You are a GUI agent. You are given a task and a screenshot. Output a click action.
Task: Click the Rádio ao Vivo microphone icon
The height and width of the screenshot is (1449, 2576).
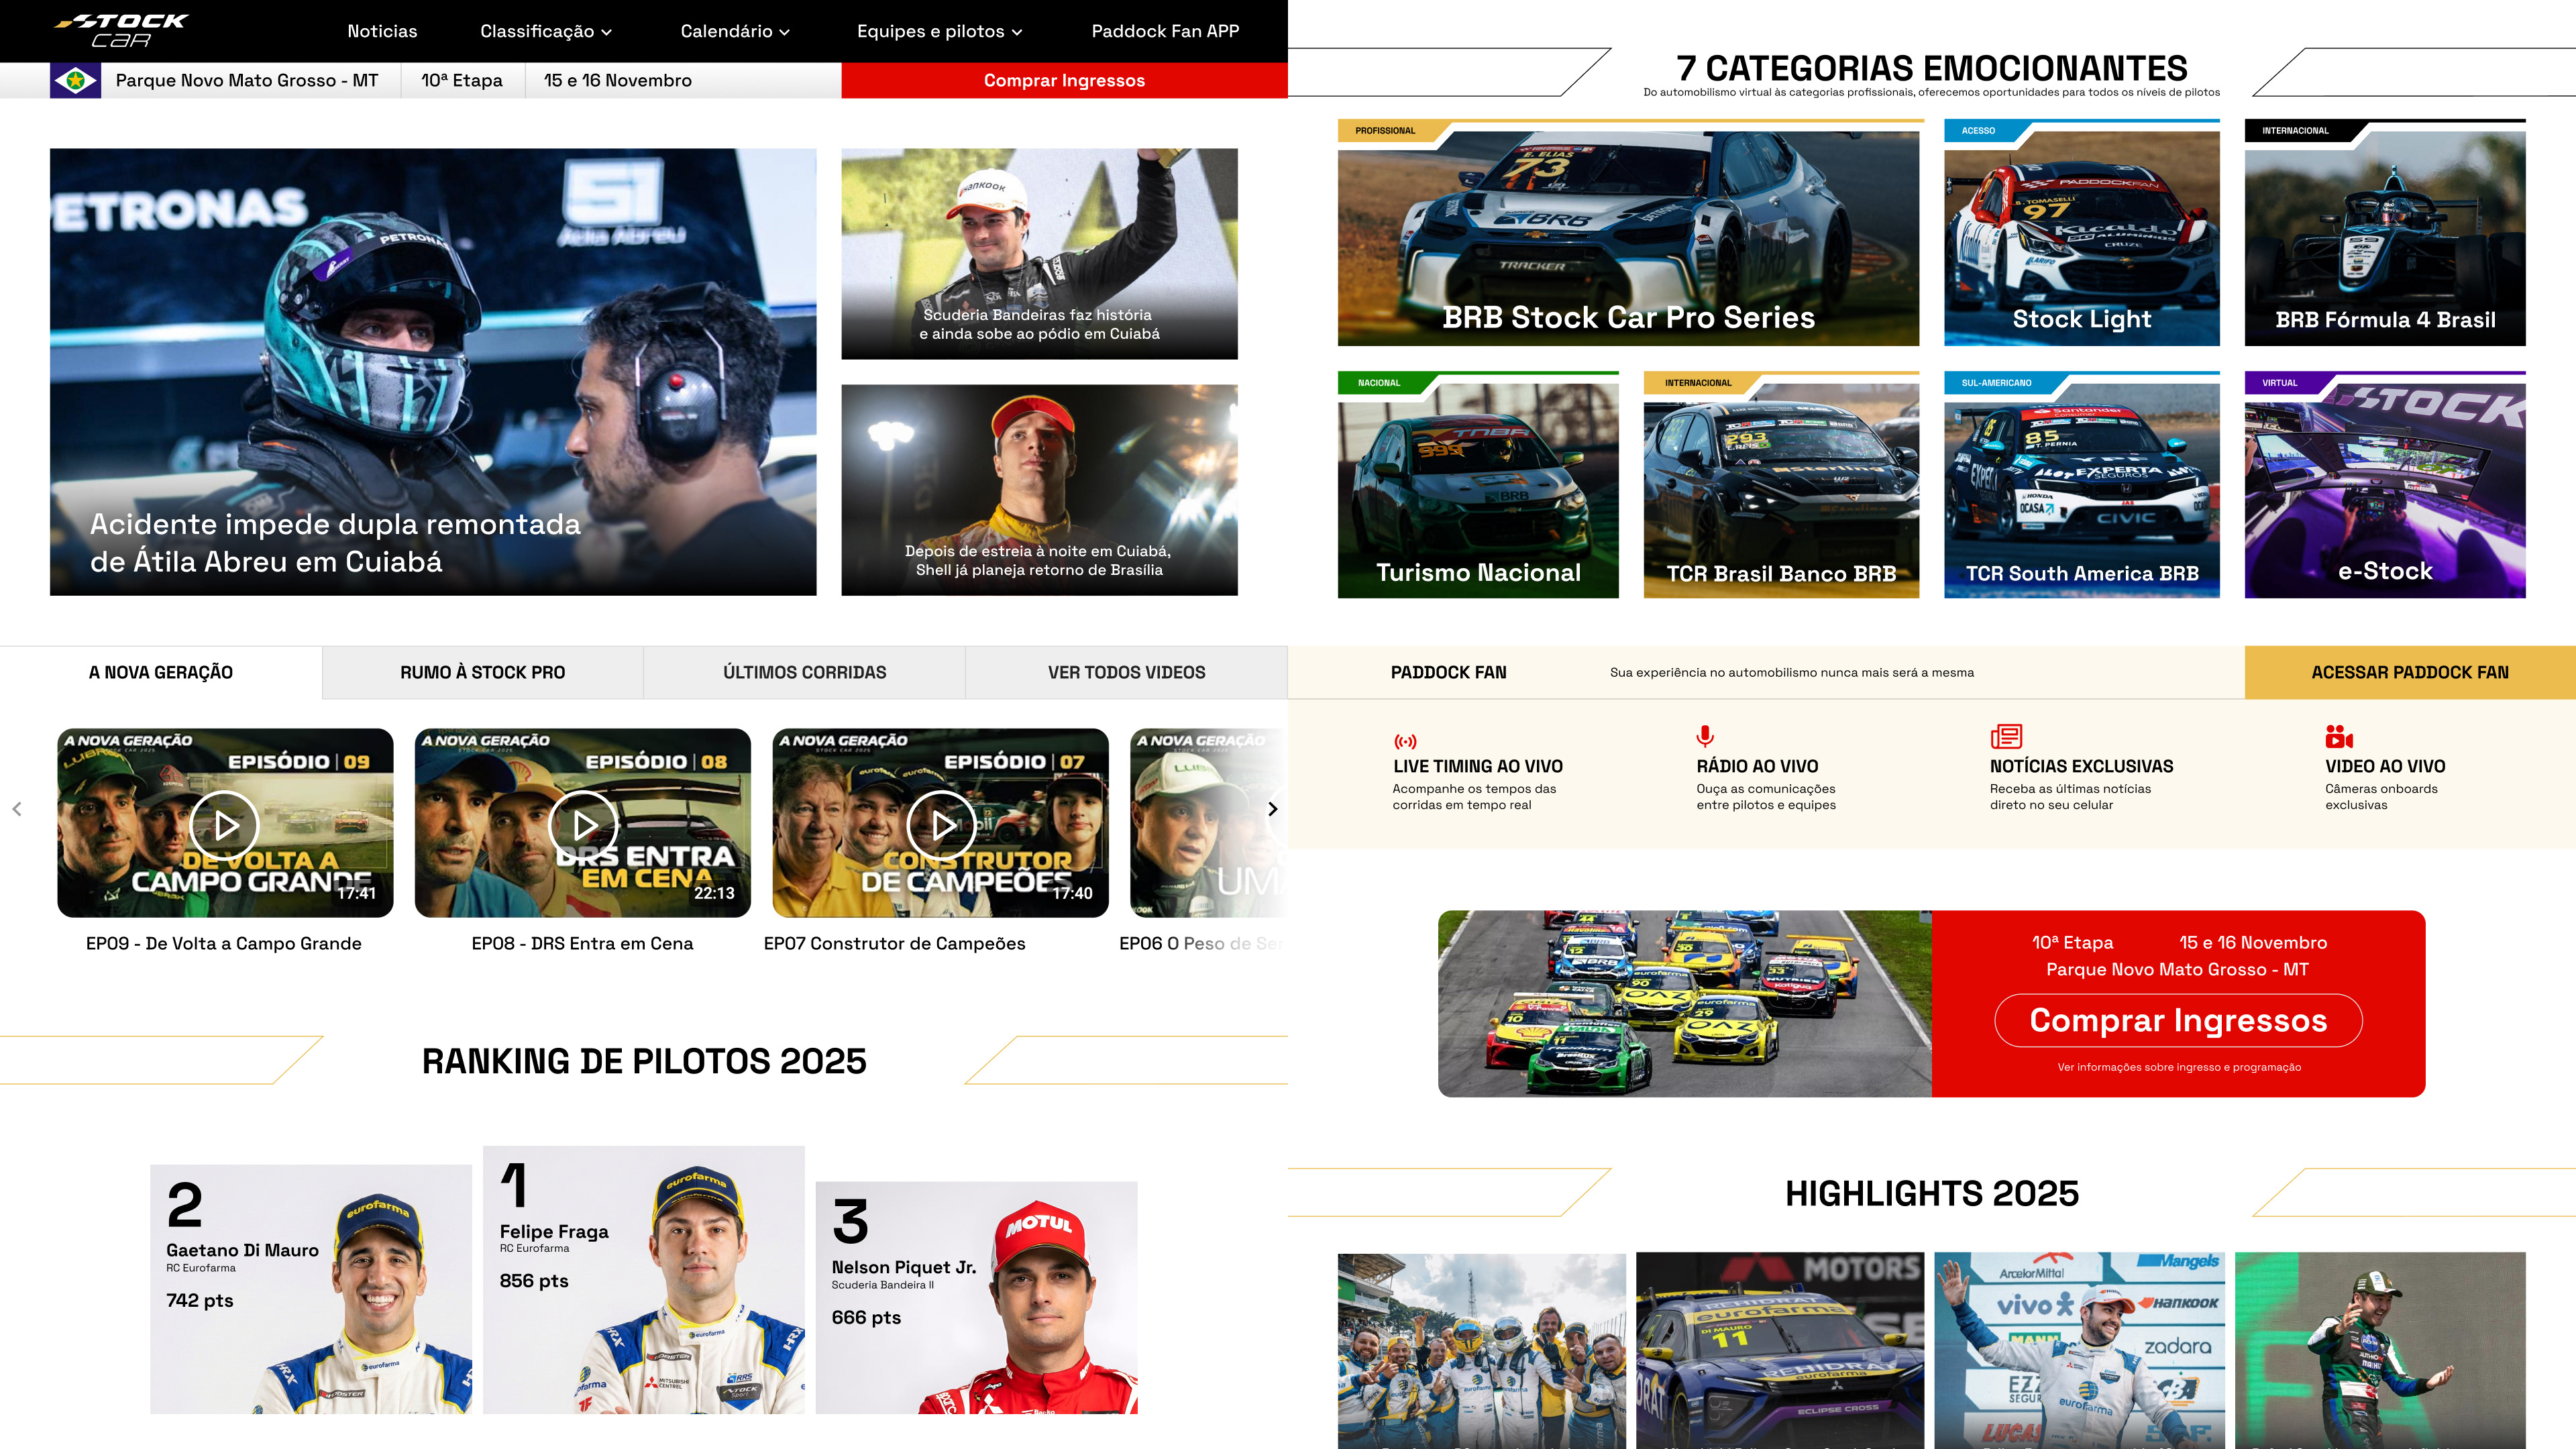point(1705,736)
